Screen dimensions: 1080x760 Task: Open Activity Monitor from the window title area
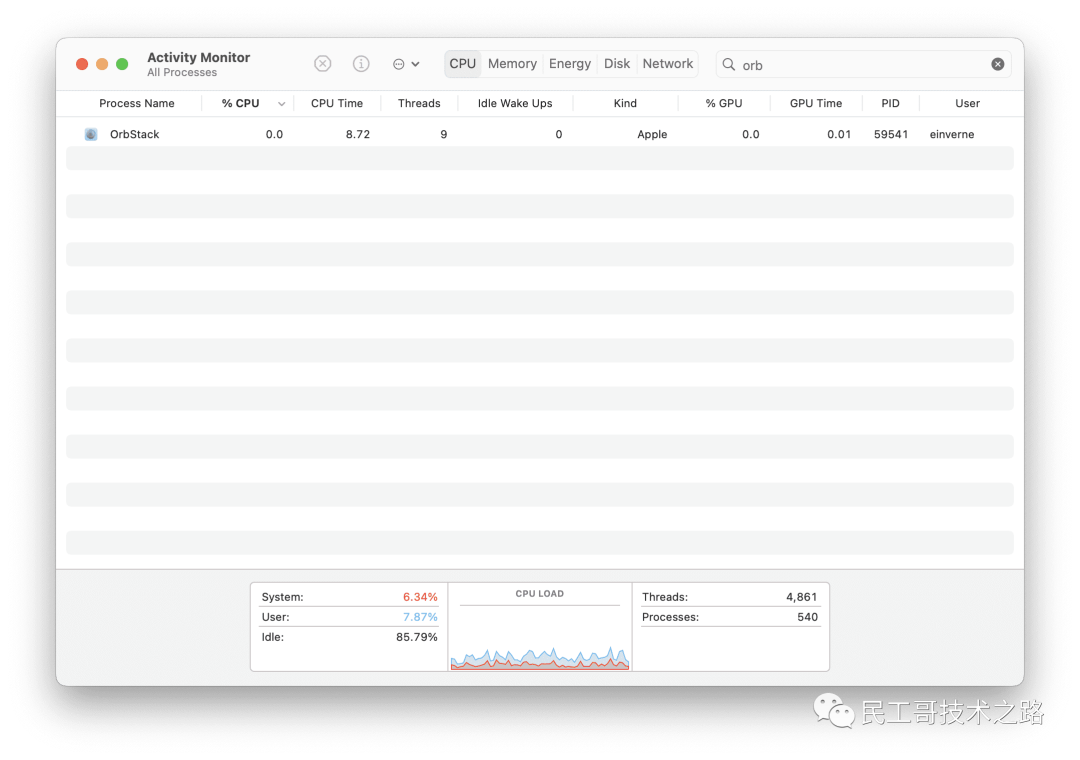point(198,57)
